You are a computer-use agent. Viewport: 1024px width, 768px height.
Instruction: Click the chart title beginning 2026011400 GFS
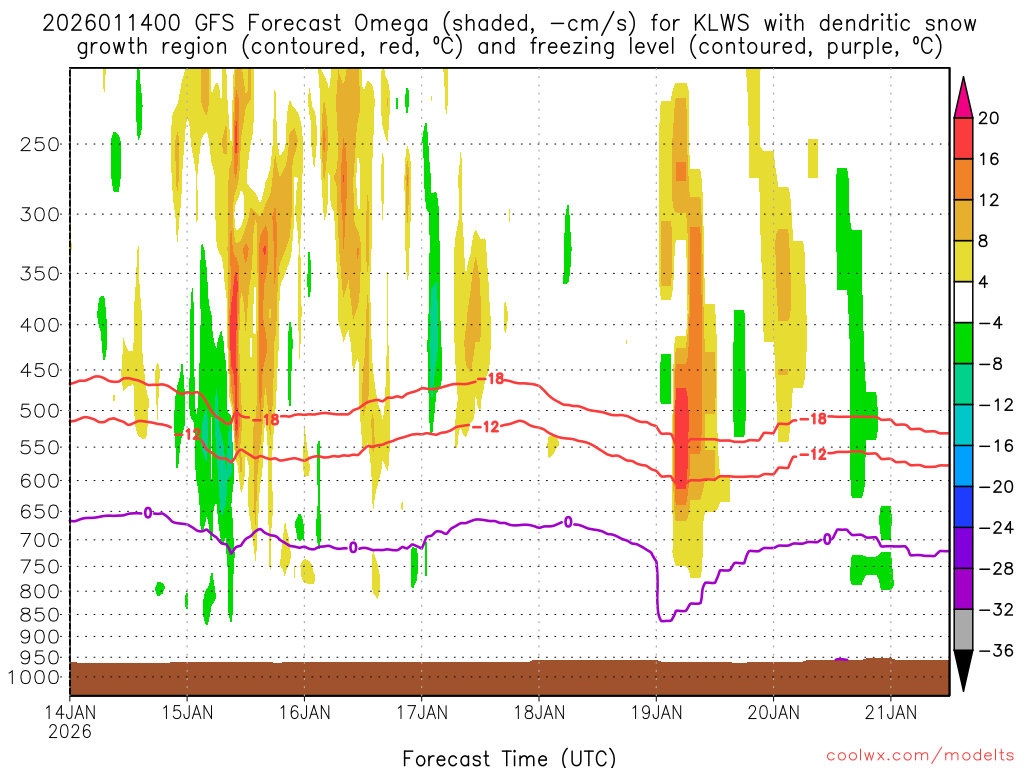(x=509, y=24)
